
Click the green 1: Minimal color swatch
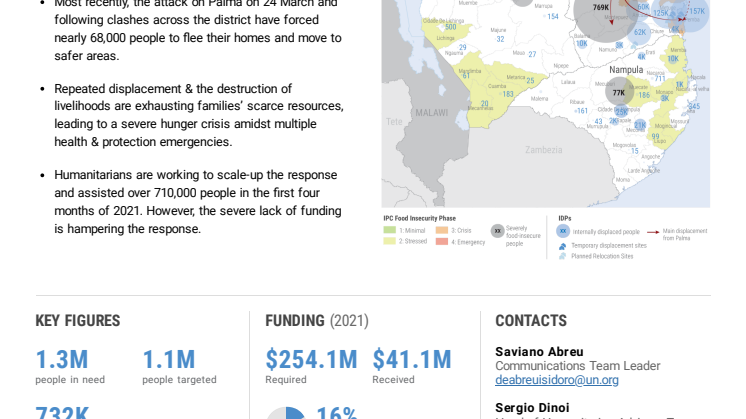390,230
